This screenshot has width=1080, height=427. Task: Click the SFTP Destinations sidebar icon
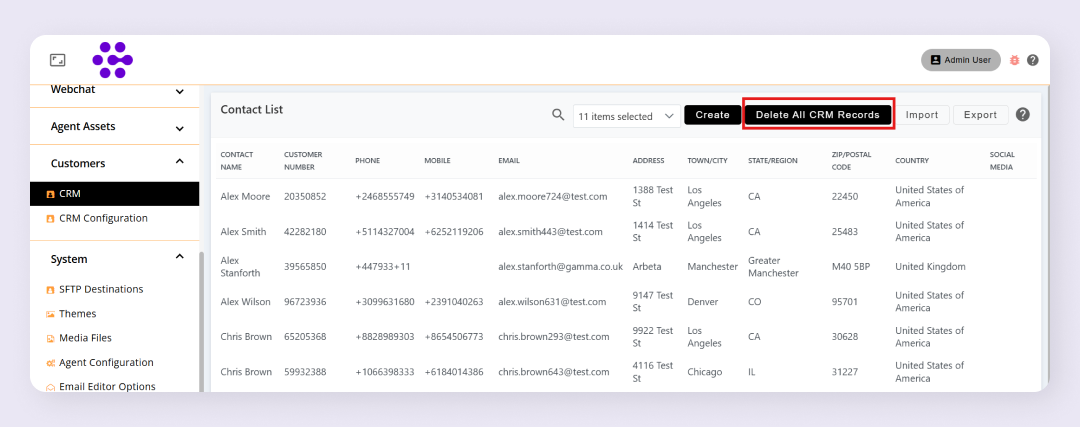[51, 290]
